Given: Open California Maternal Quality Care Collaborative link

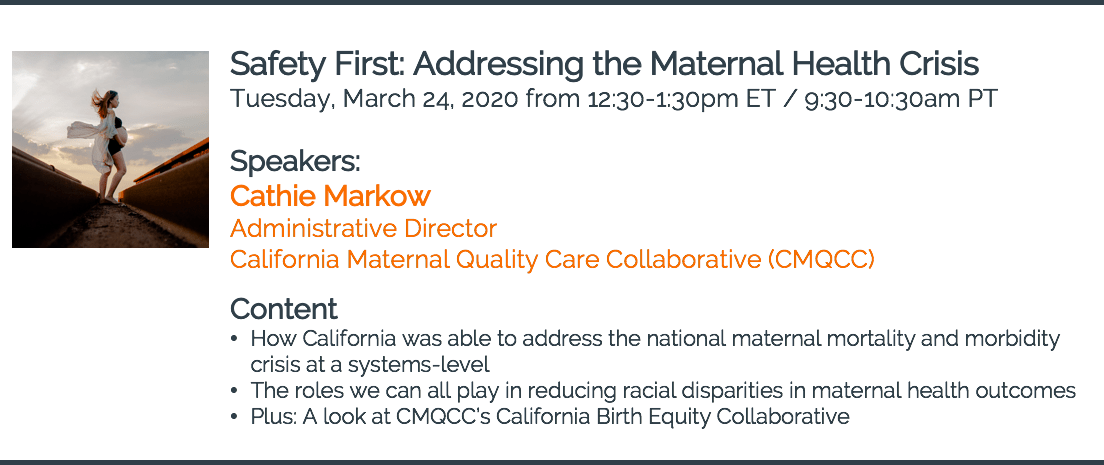Looking at the screenshot, I should point(552,260).
